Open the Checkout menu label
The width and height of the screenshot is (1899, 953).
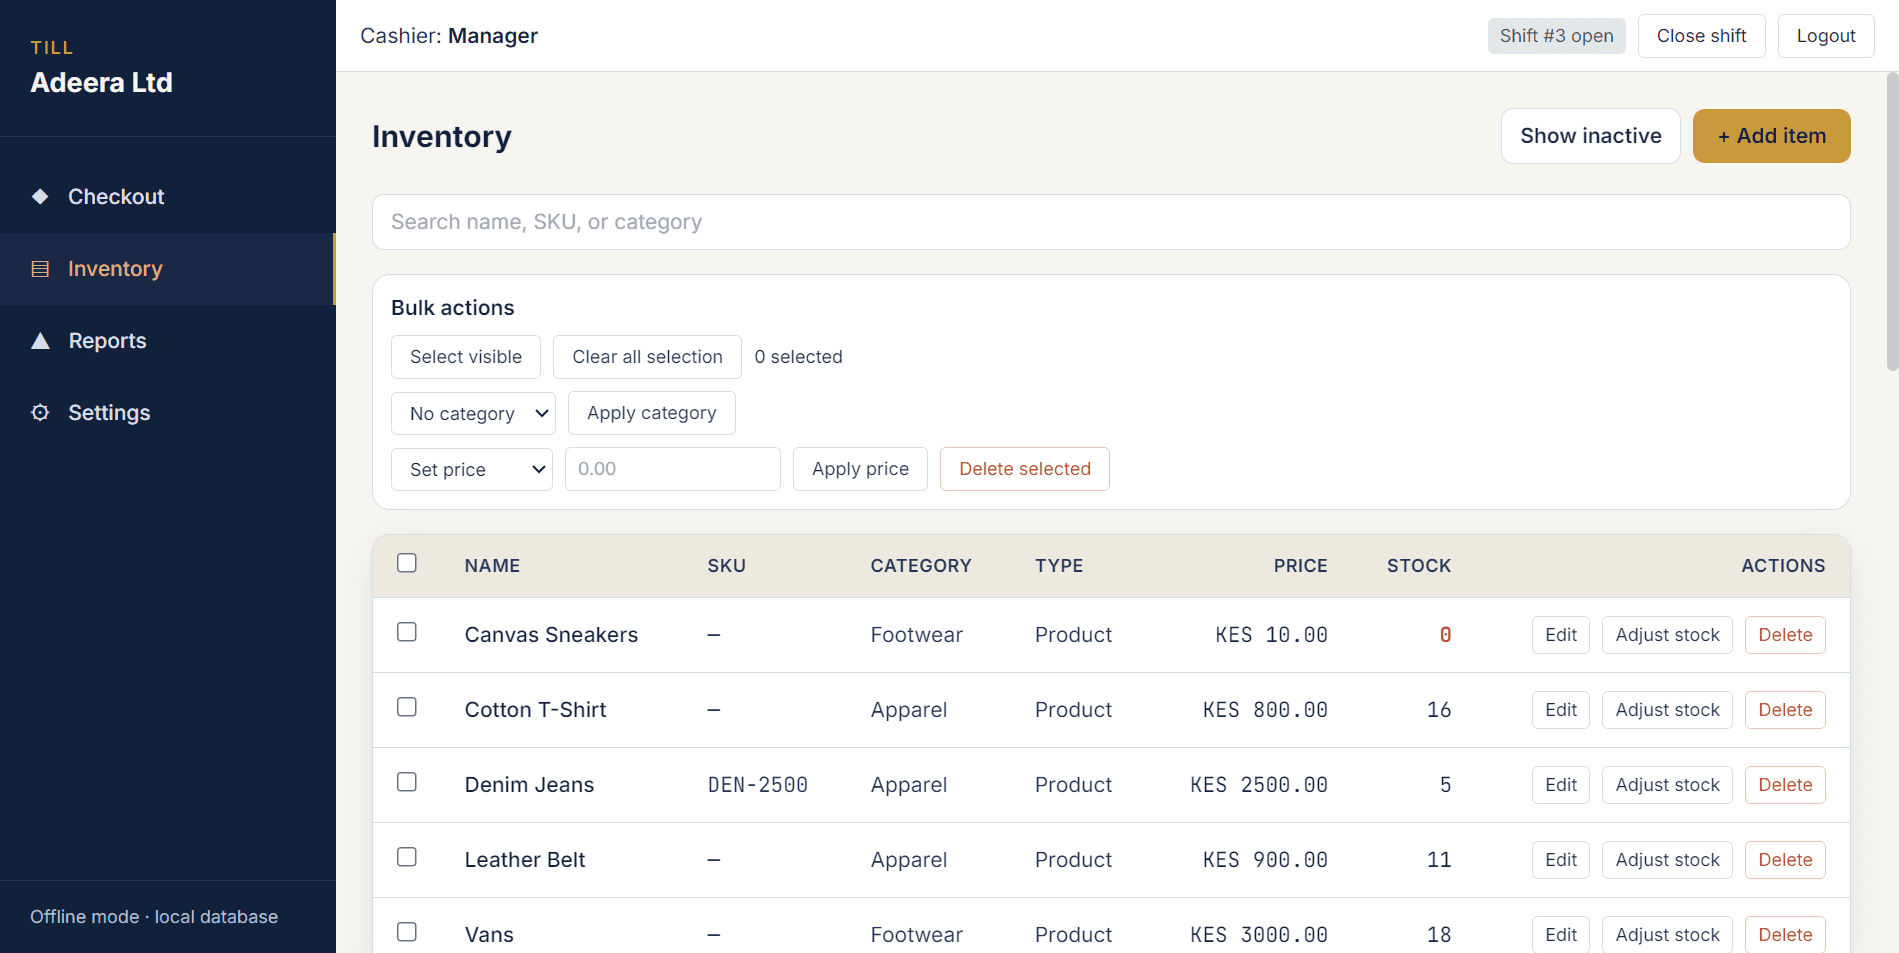pos(116,197)
